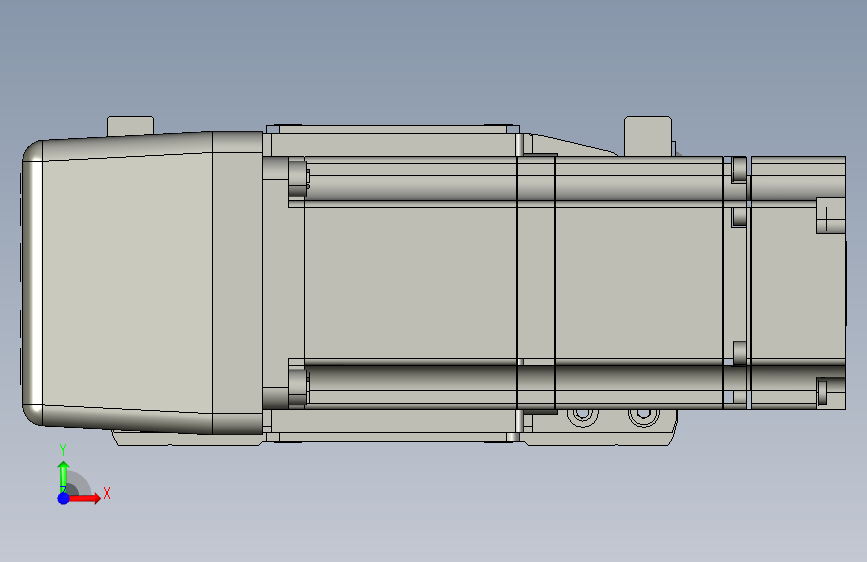Click the blue Z axis dot of the triad
867x562 pixels.
tap(63, 498)
